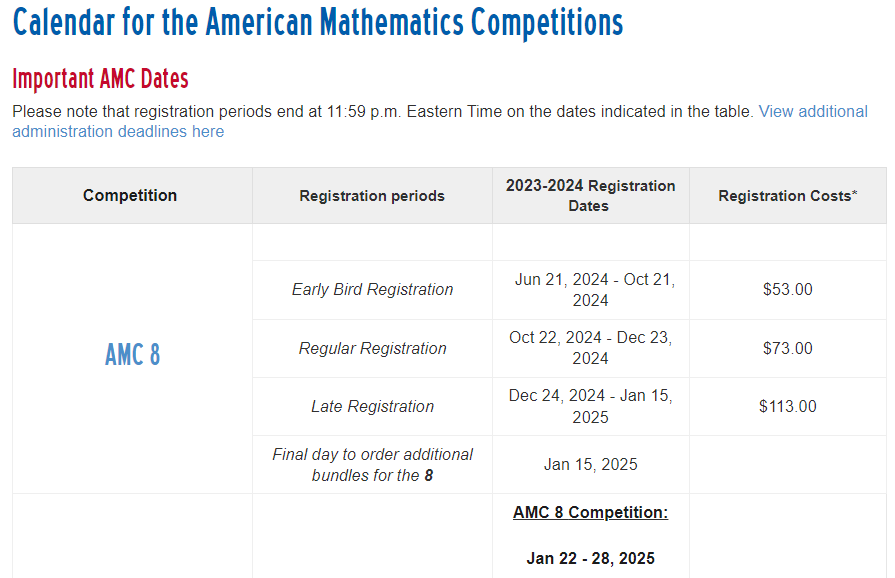This screenshot has width=895, height=578.
Task: Select the Final day to order additional bundles text
Action: click(x=372, y=464)
